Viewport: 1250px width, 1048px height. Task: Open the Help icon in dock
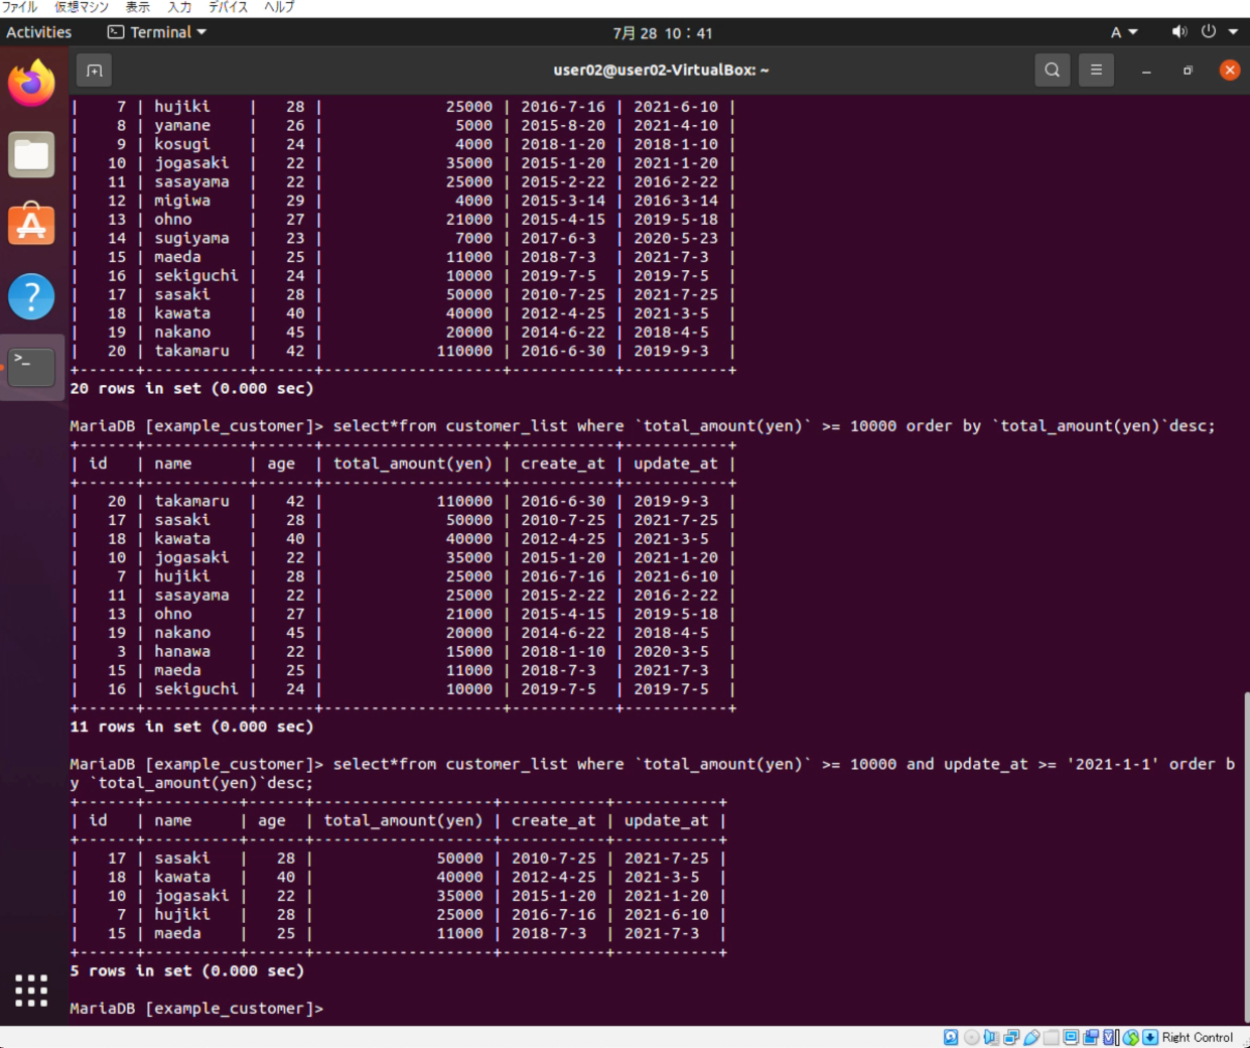coord(31,297)
